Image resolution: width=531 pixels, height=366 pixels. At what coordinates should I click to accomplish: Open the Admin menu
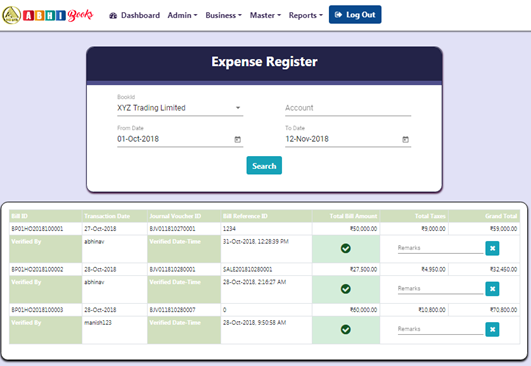pyautogui.click(x=182, y=15)
